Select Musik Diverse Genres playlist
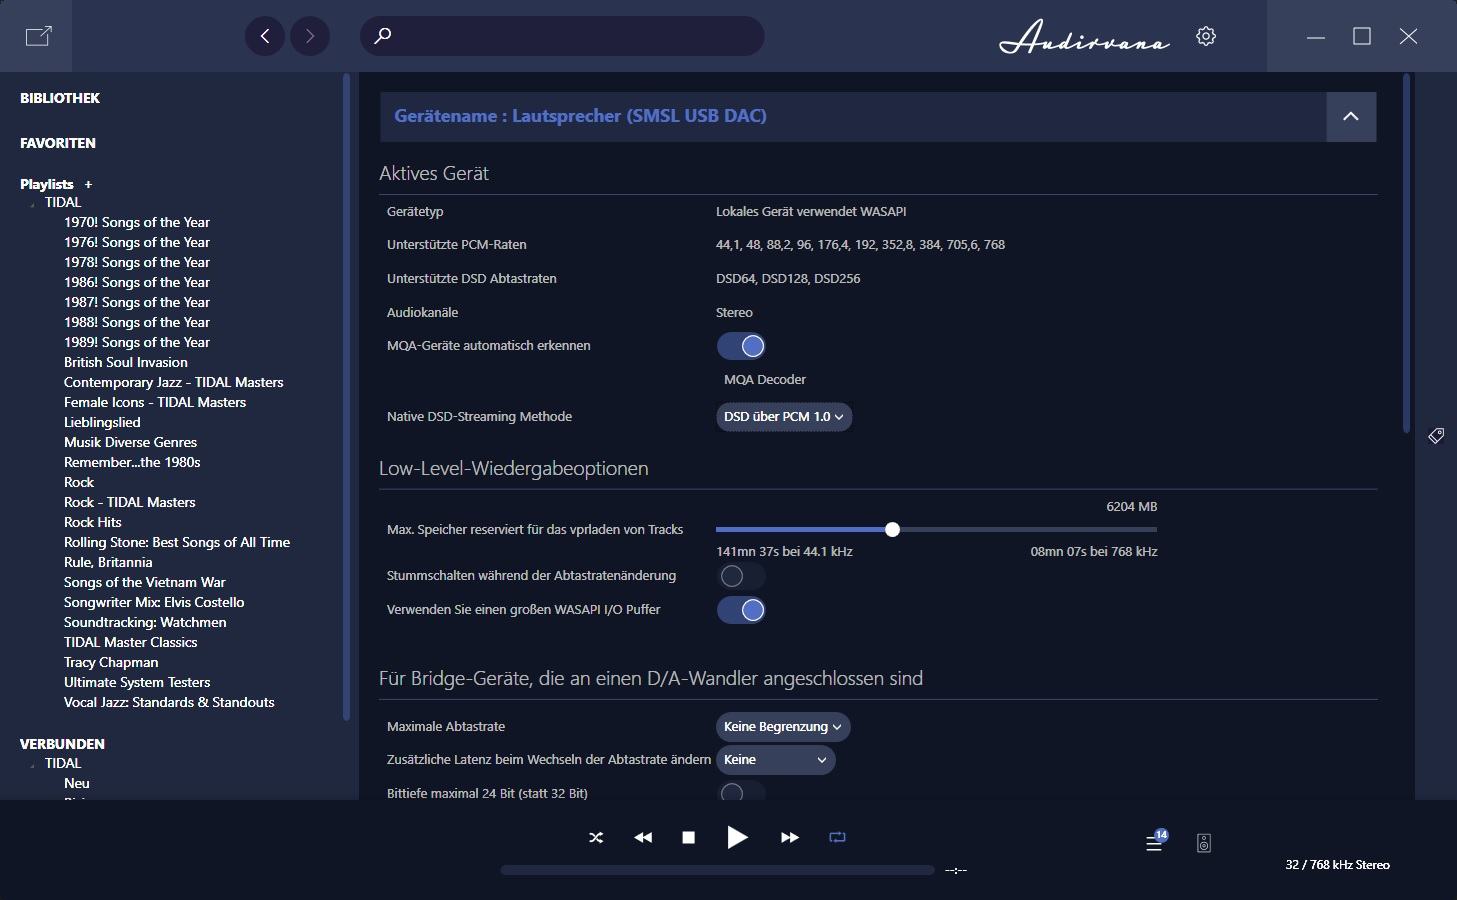Viewport: 1457px width, 900px height. point(130,442)
